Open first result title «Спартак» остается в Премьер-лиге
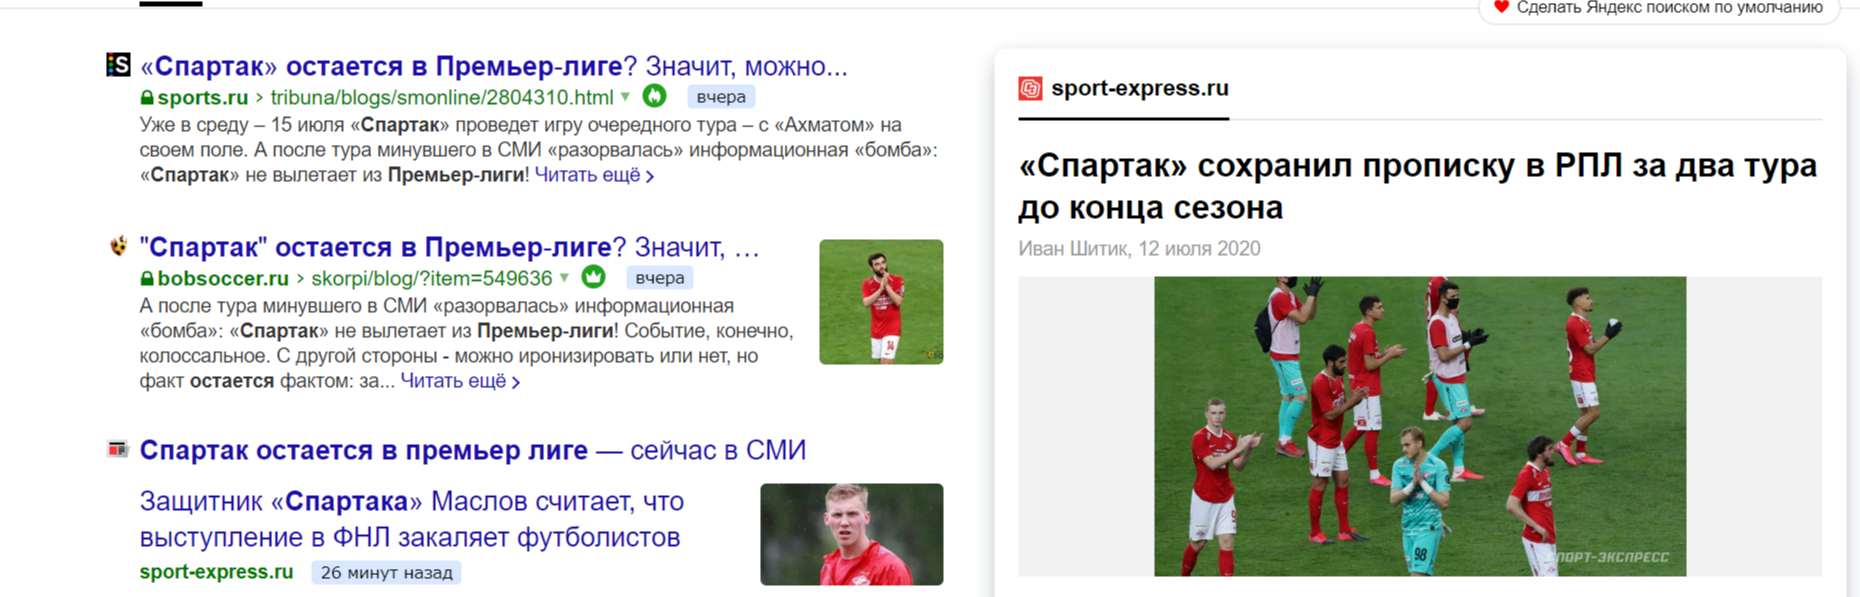Image resolution: width=1860 pixels, height=597 pixels. pyautogui.click(x=494, y=66)
